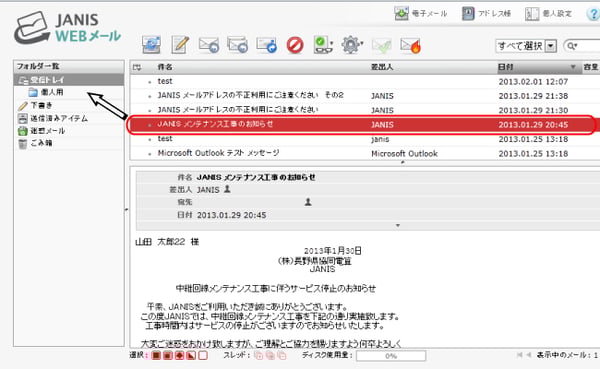Image resolution: width=600 pixels, height=369 pixels.
Task: Click the select none empty box icon
Action: [x=203, y=356]
